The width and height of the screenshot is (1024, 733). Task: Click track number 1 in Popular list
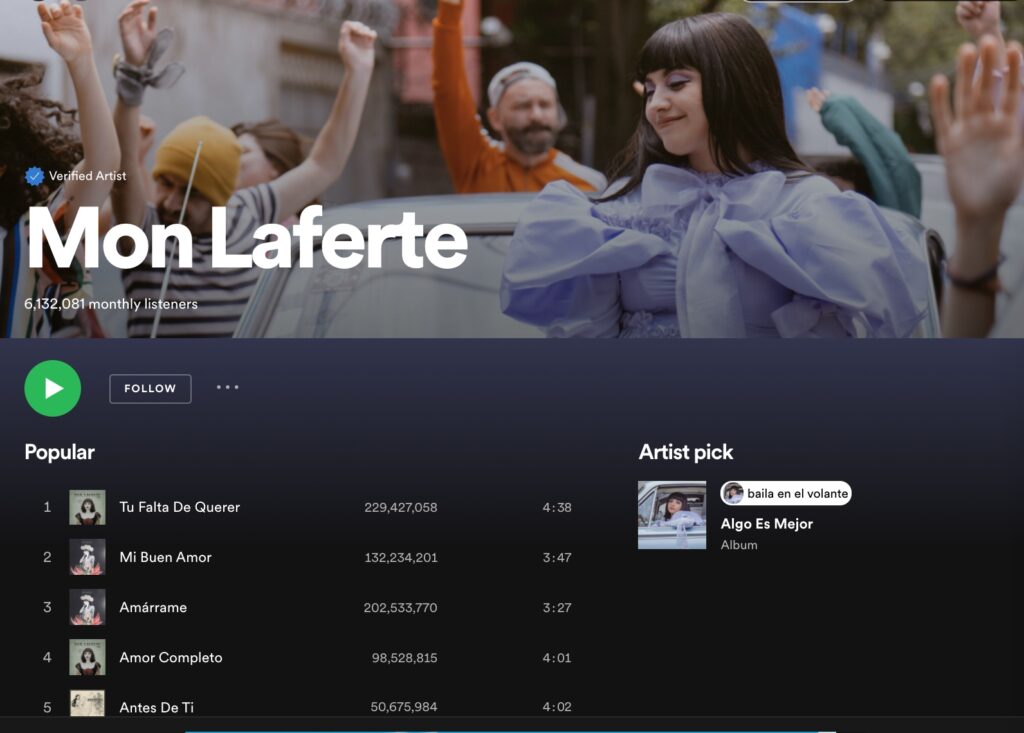point(47,507)
